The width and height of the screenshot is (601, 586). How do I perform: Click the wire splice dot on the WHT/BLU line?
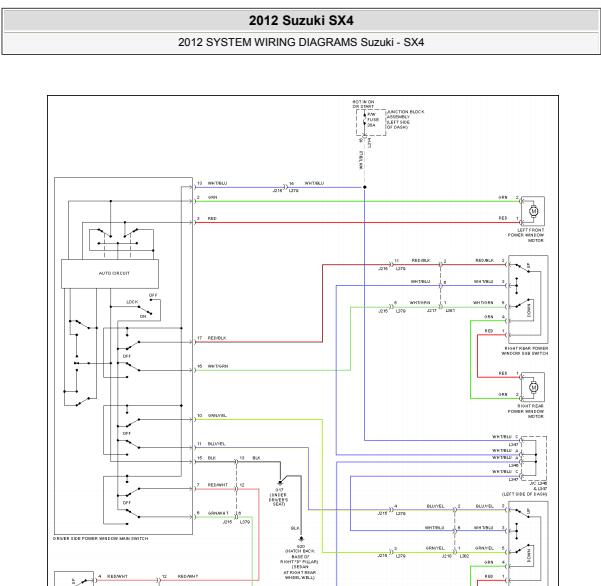coord(365,187)
